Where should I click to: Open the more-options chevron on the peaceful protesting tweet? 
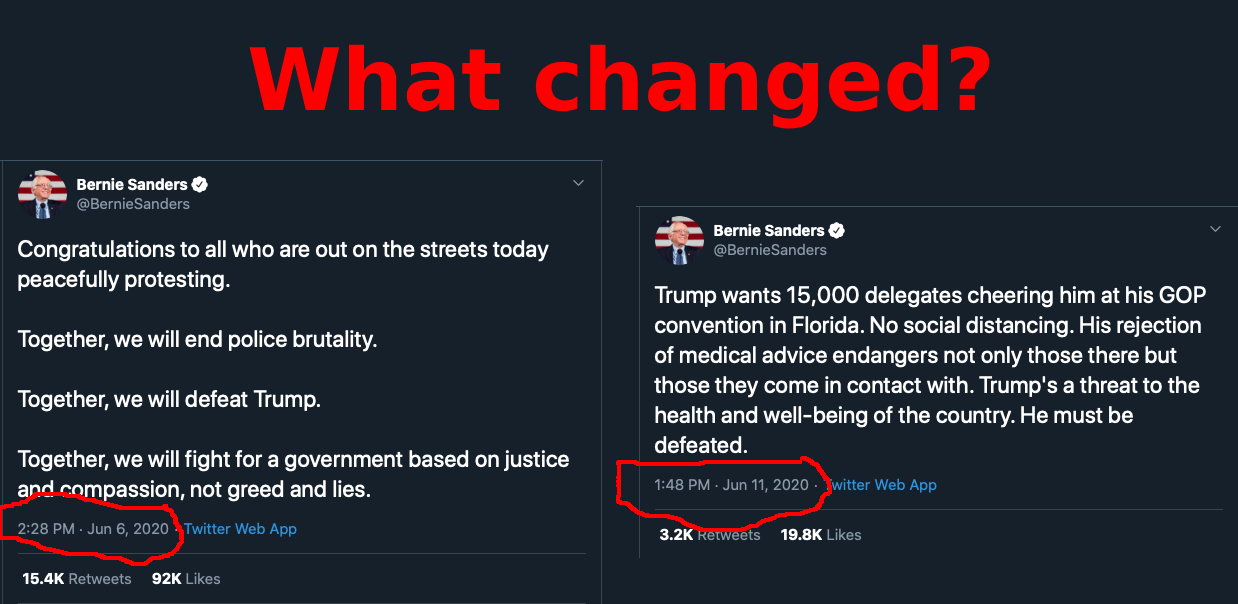tap(578, 183)
